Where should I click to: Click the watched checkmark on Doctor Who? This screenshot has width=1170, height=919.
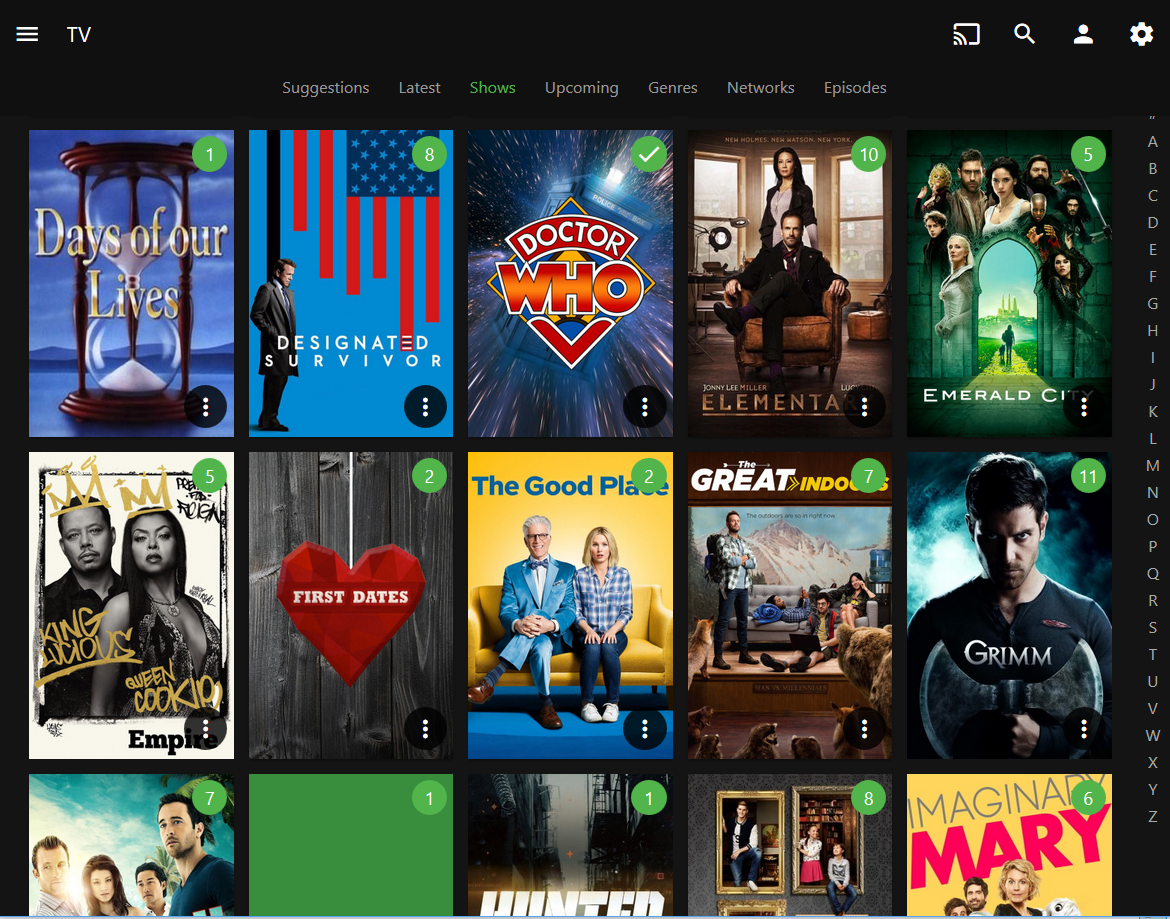tap(648, 154)
